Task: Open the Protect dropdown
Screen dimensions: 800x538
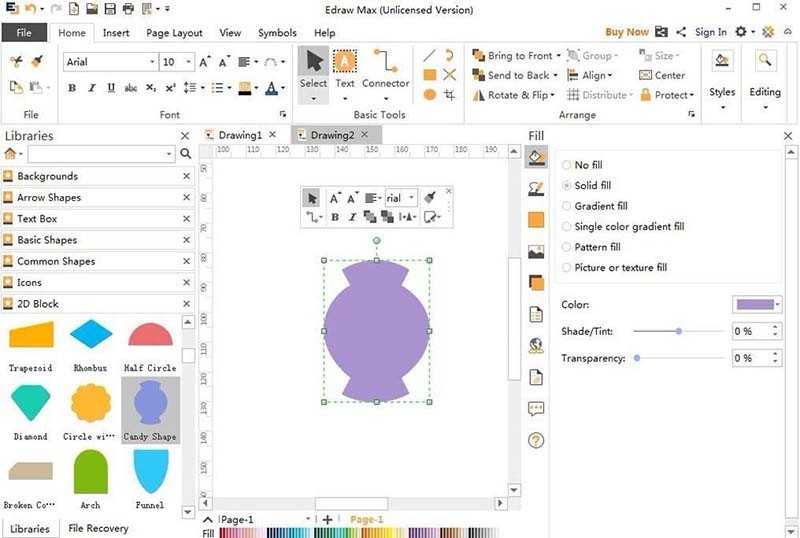Action: pyautogui.click(x=667, y=95)
